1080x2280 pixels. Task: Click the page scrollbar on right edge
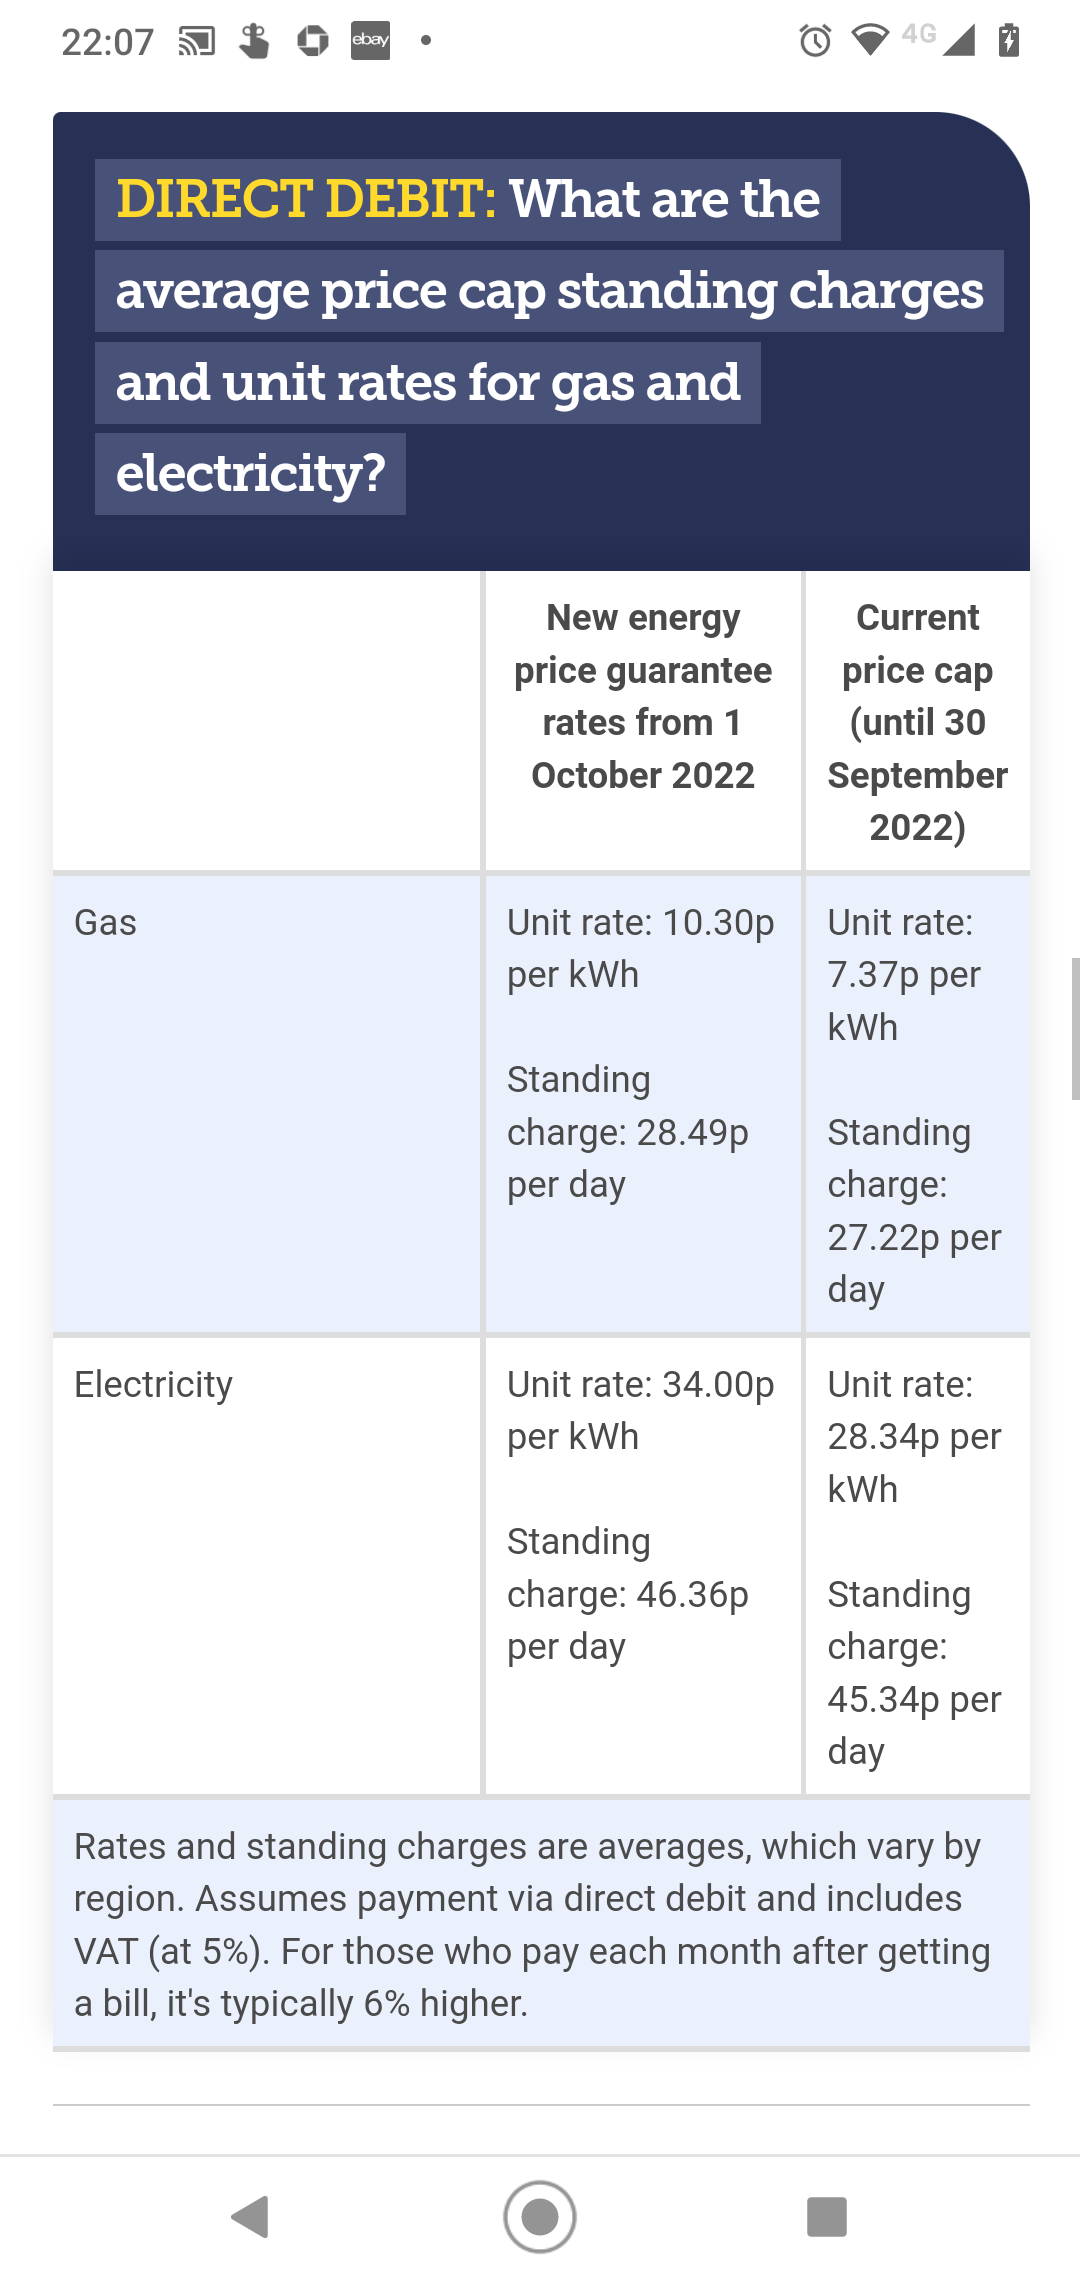1075,1028
